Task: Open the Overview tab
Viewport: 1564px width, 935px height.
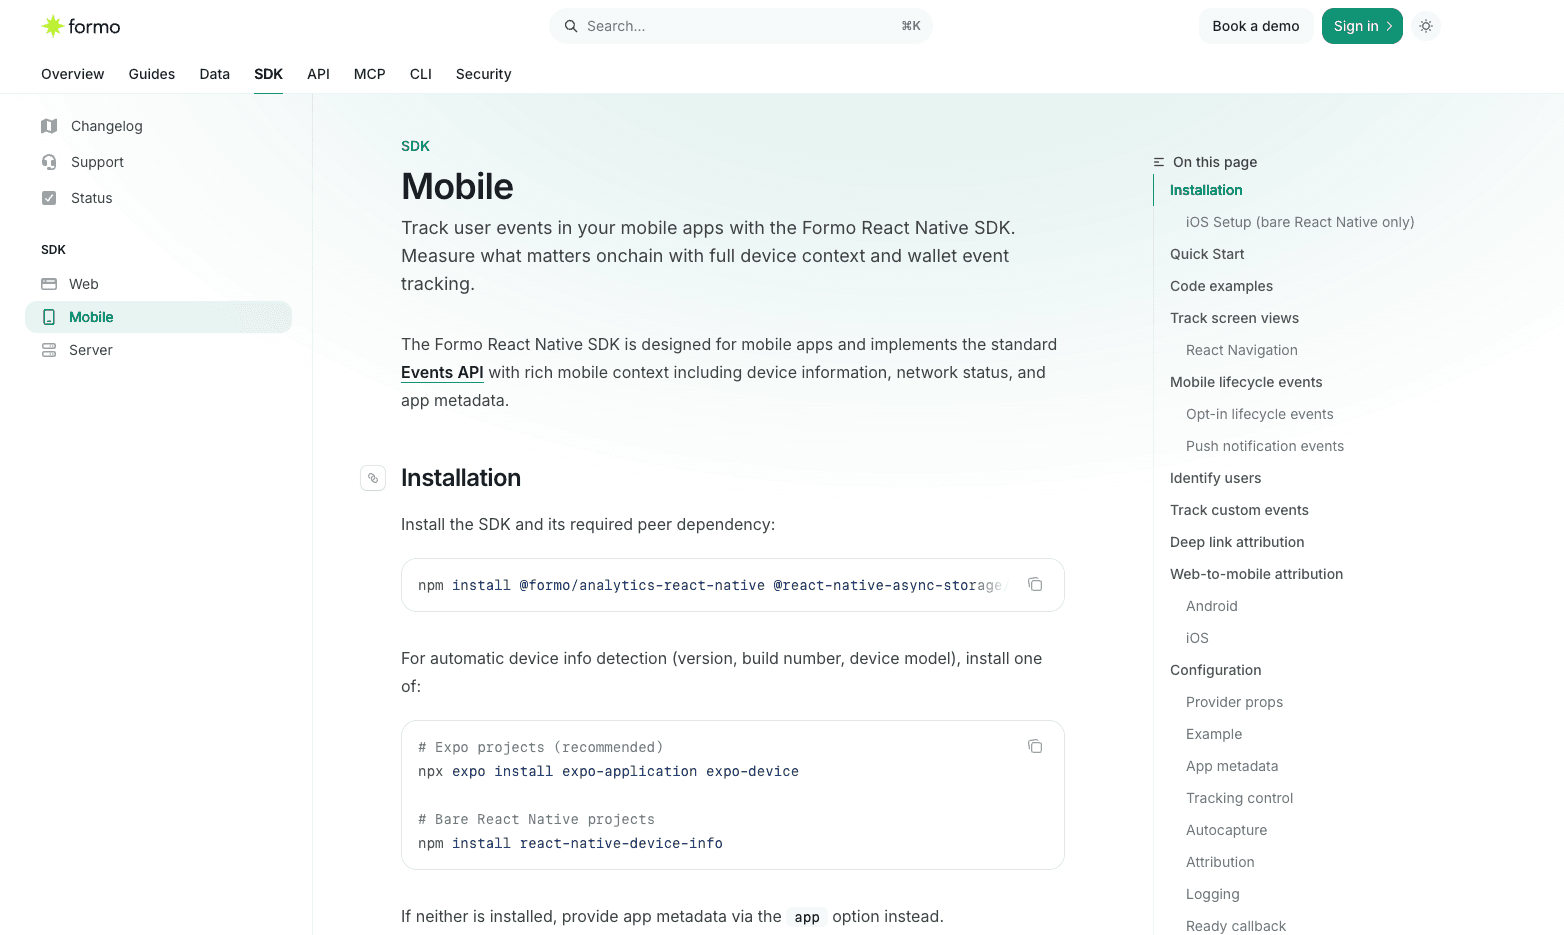Action: (73, 74)
